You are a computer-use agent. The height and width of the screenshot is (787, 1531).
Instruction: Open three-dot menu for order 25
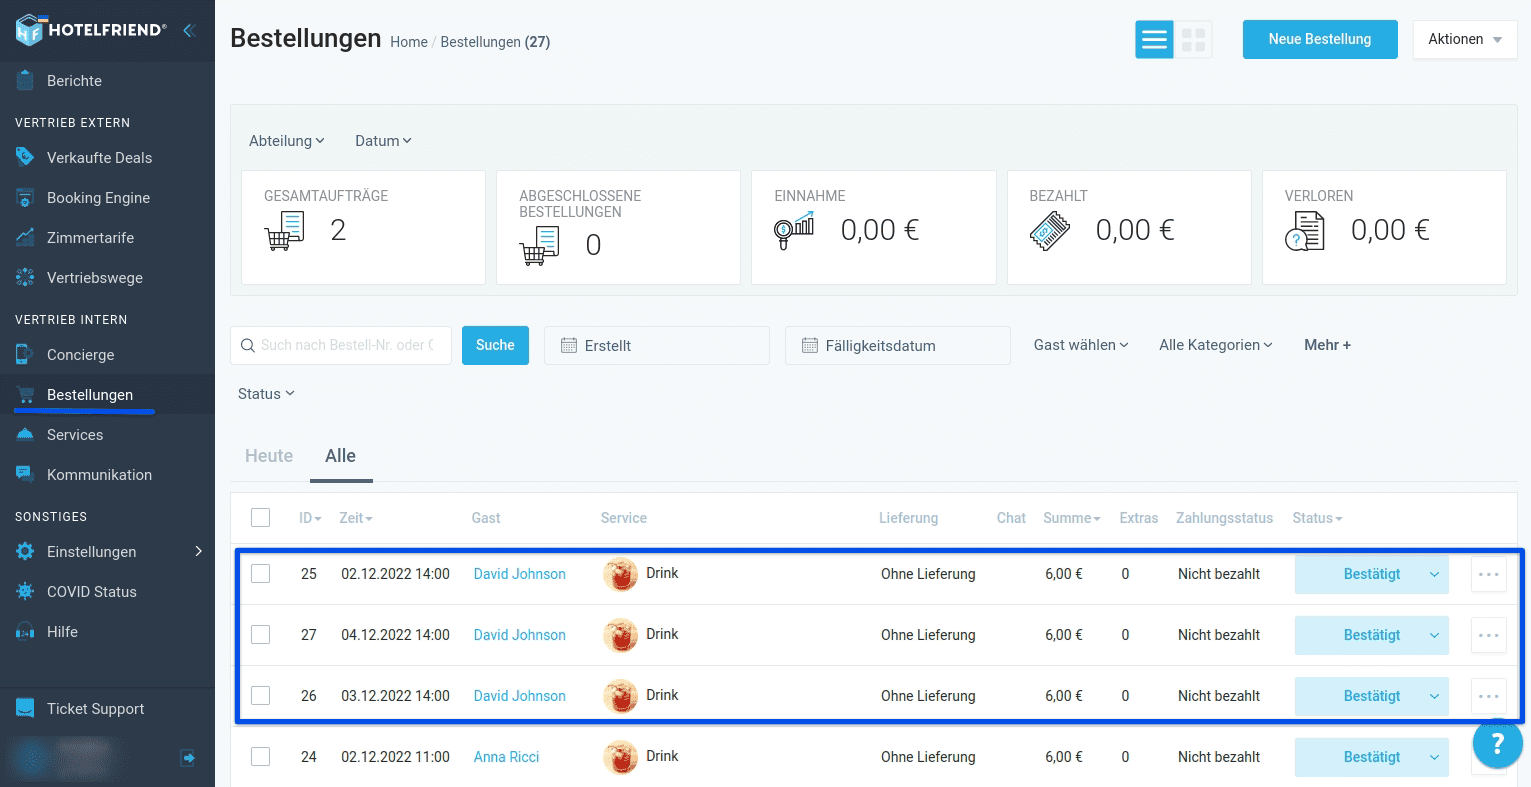(1488, 575)
